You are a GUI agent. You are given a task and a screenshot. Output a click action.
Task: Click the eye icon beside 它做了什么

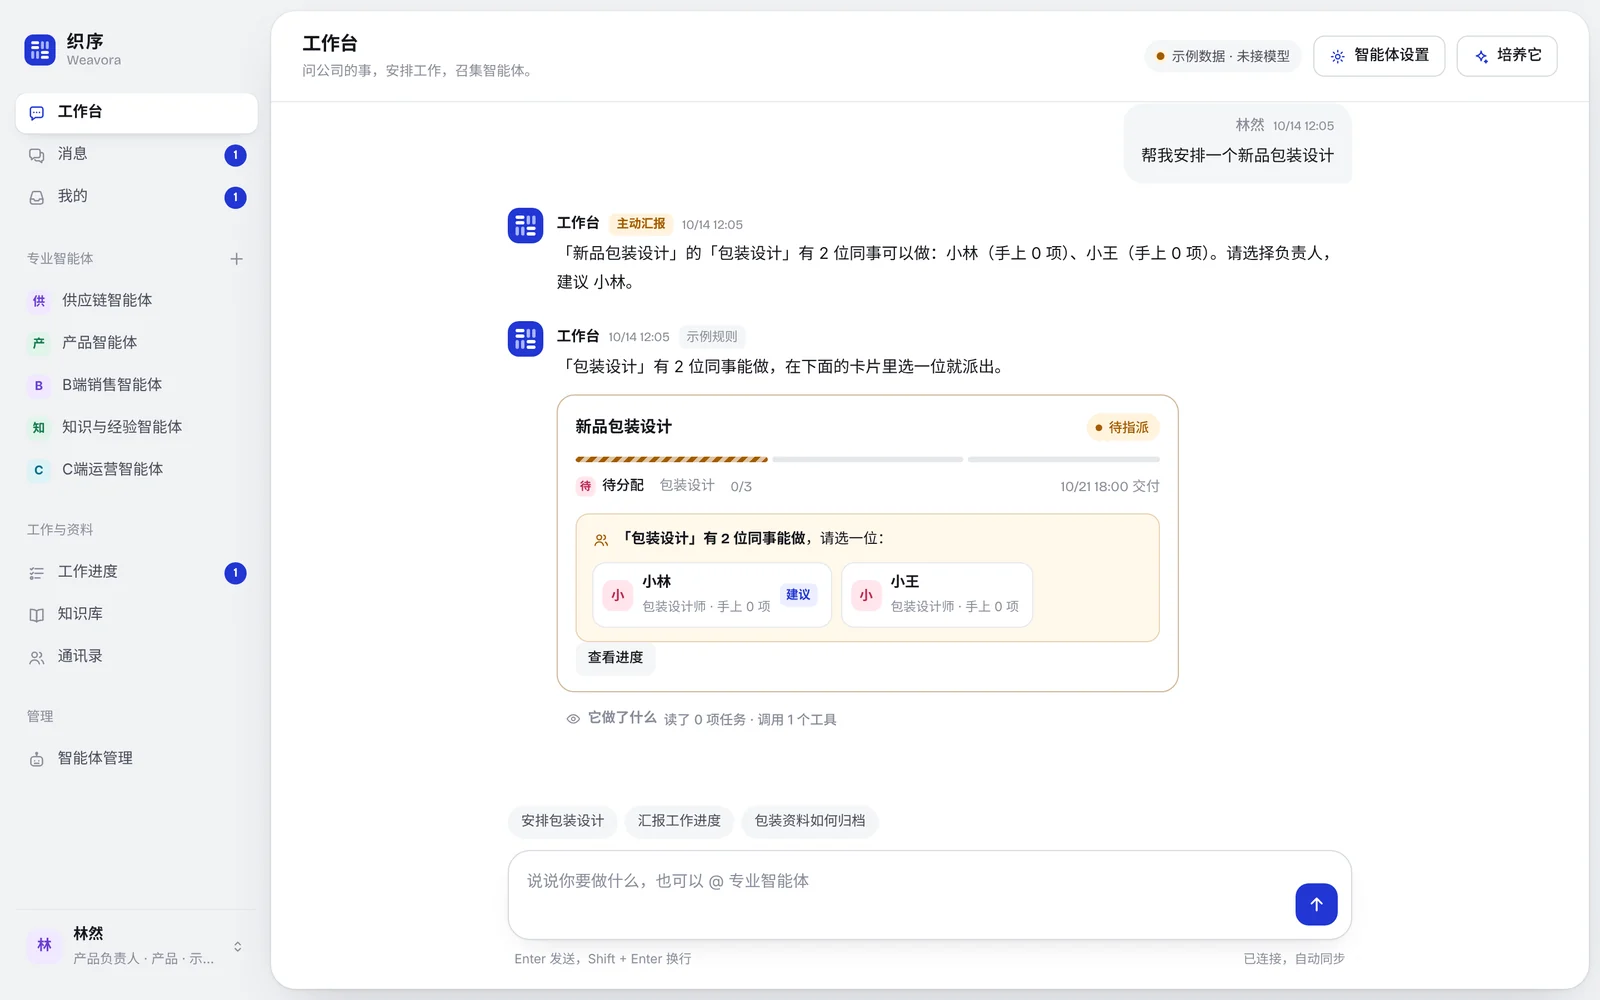click(x=573, y=719)
